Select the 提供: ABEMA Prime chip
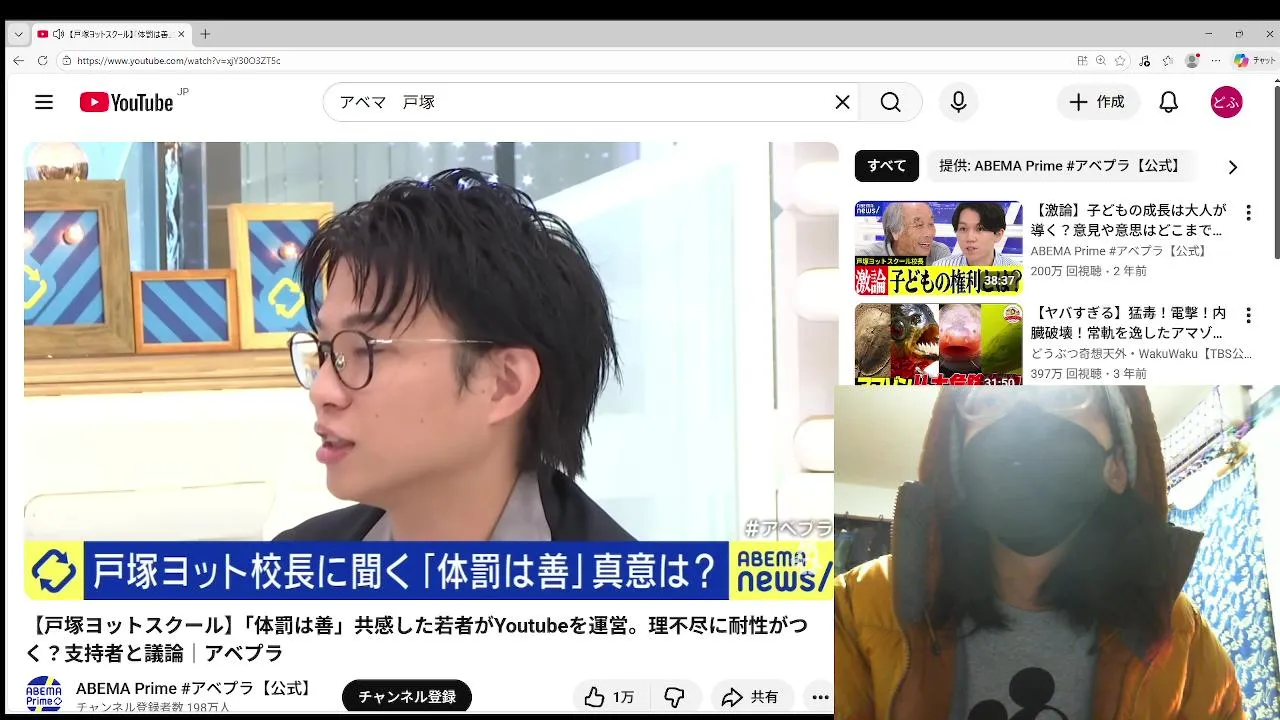This screenshot has height=720, width=1280. pyautogui.click(x=1060, y=166)
